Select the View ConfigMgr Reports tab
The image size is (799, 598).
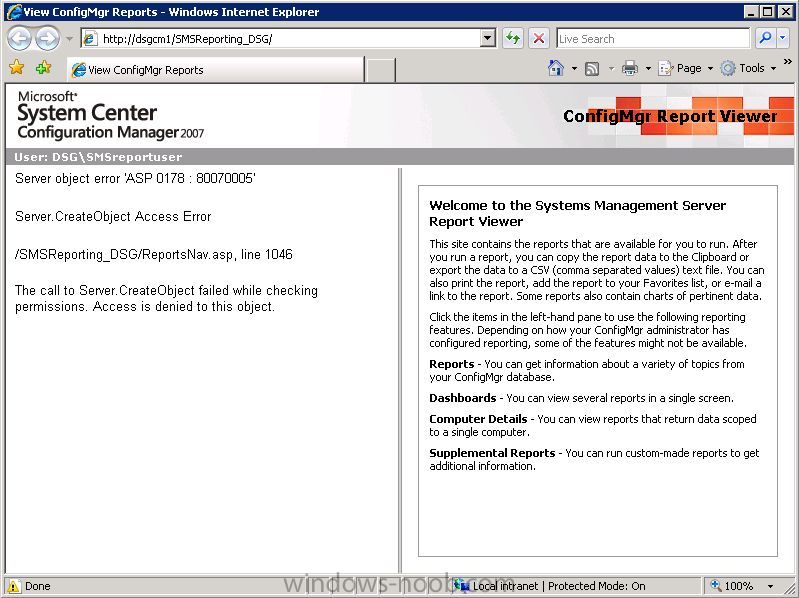pyautogui.click(x=216, y=70)
